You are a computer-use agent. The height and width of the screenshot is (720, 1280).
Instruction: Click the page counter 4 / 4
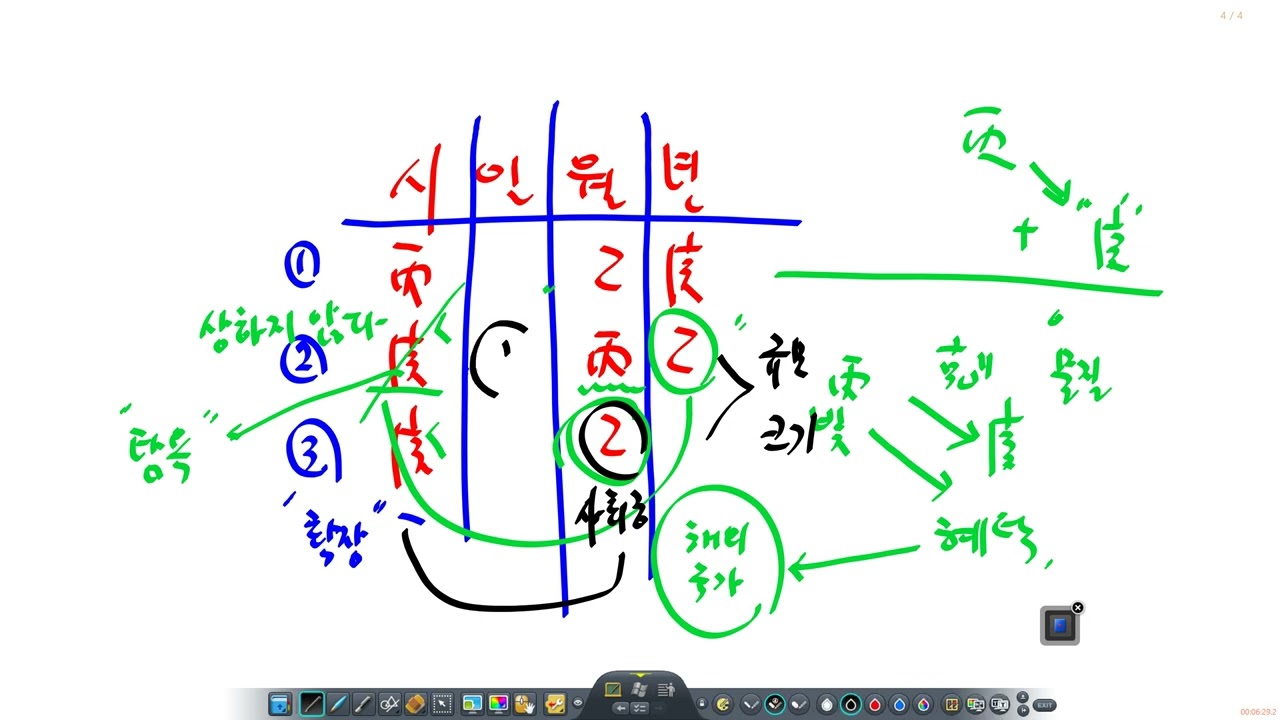[x=1232, y=15]
